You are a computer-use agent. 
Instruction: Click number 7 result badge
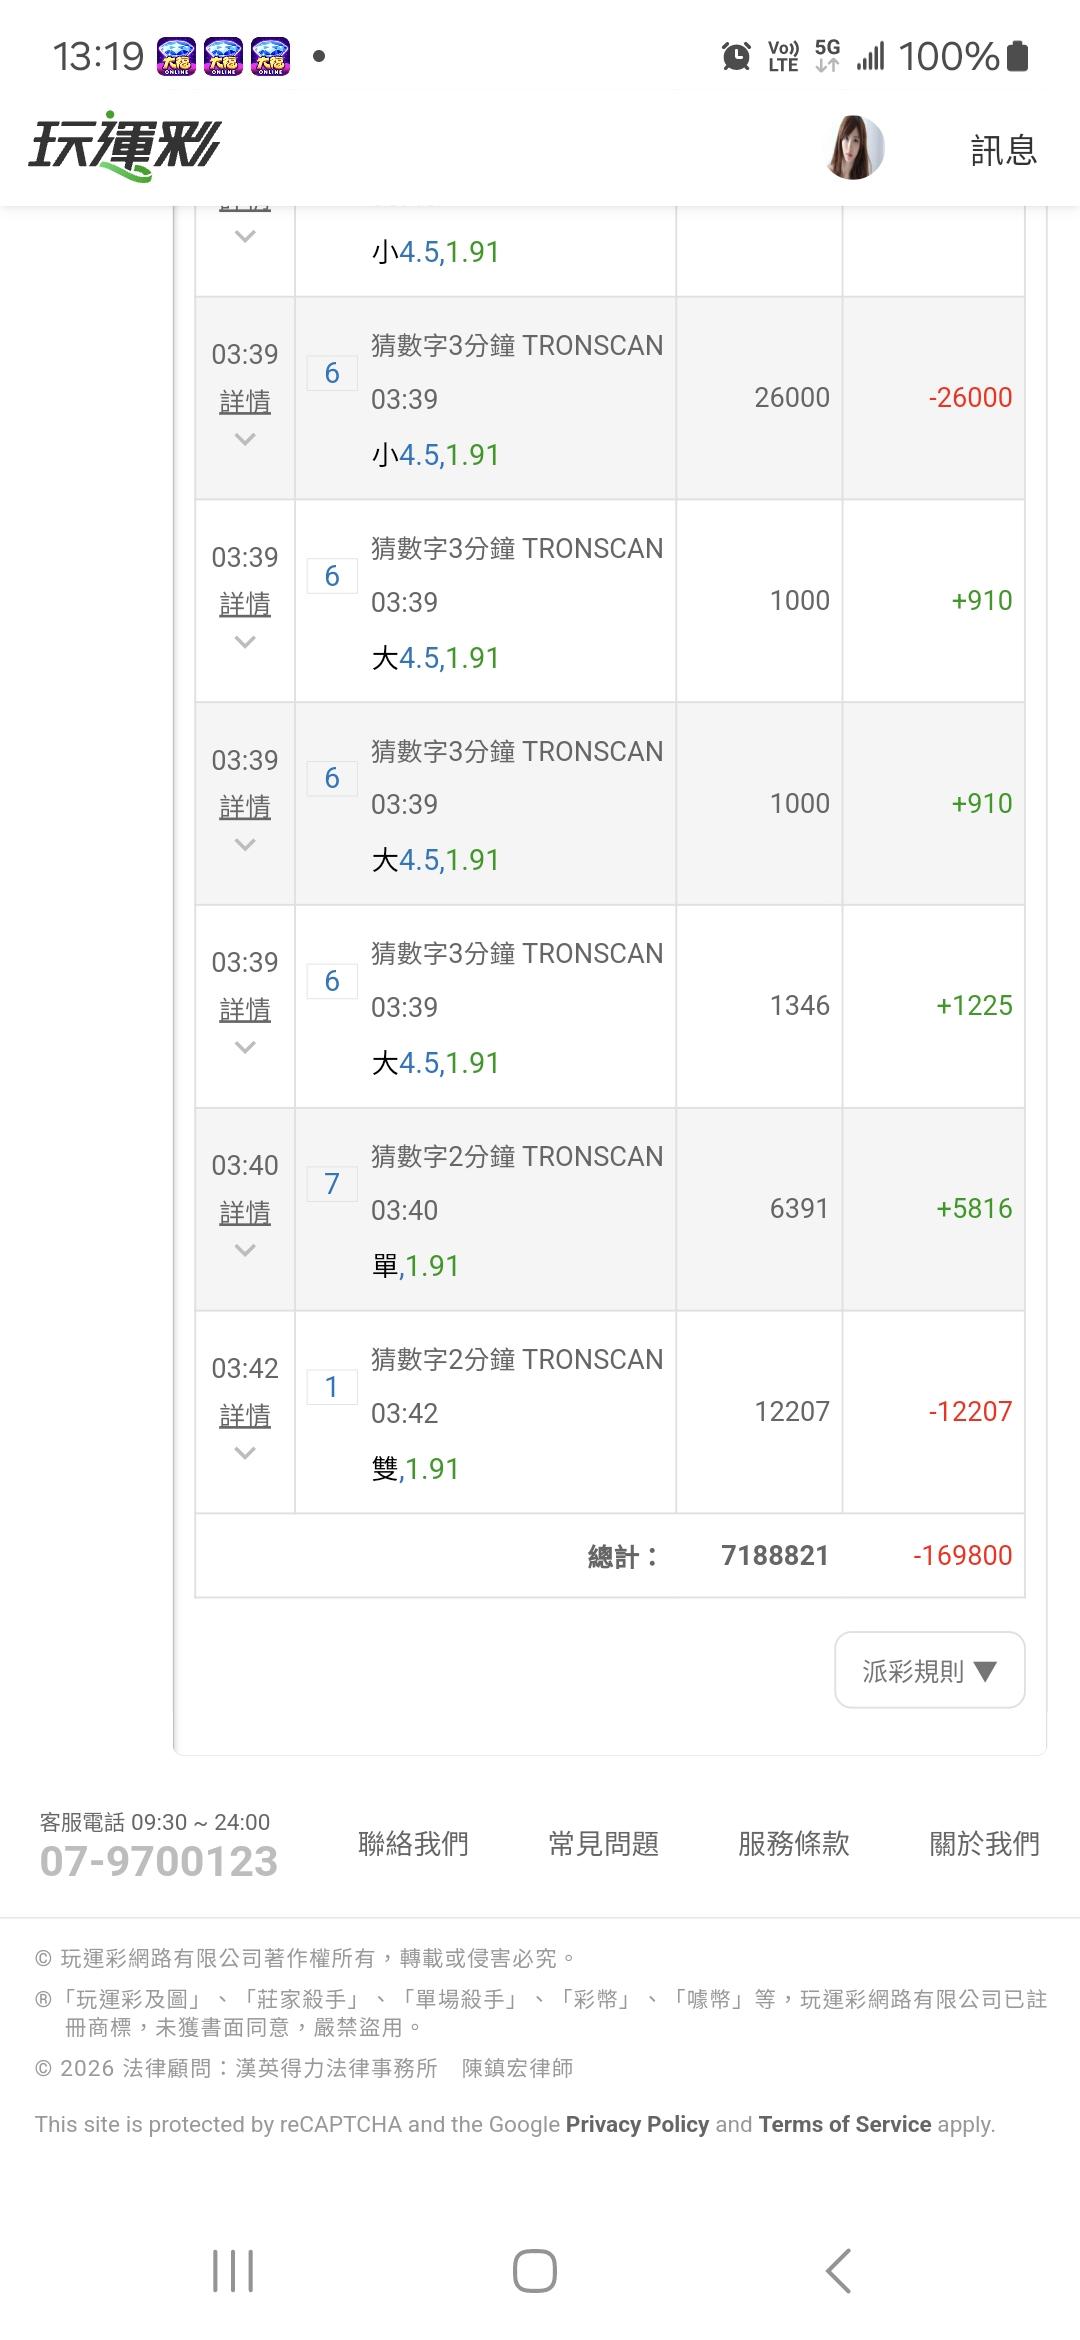point(332,1184)
